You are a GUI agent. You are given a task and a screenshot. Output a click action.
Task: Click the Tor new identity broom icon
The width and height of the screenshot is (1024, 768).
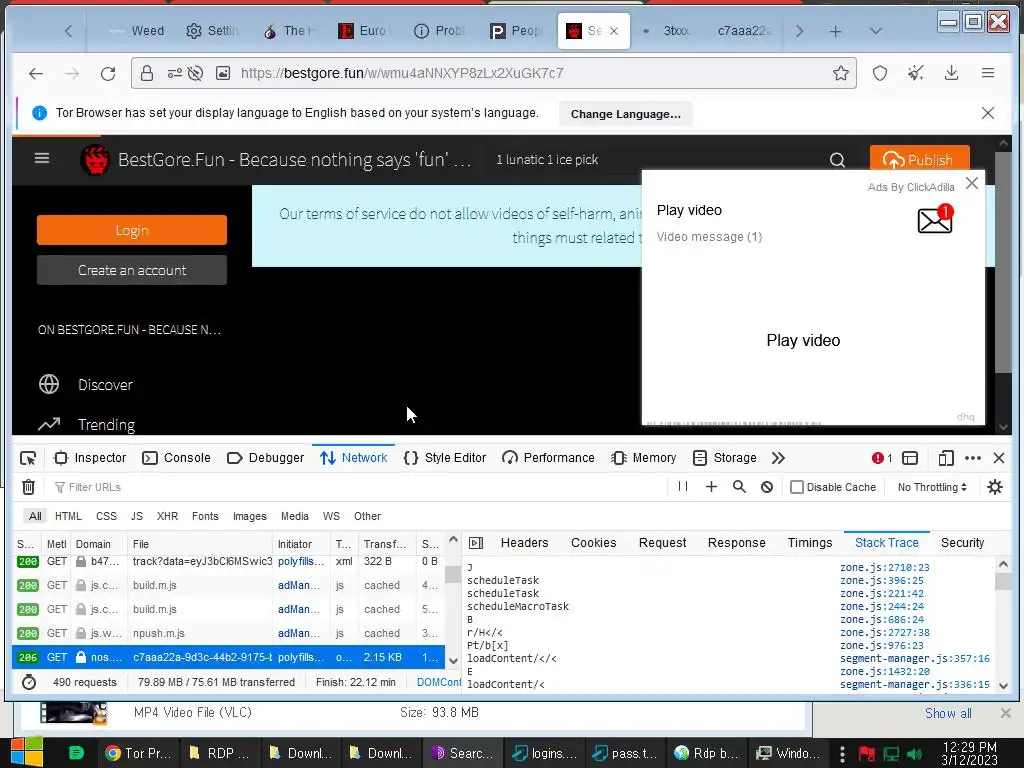point(916,73)
